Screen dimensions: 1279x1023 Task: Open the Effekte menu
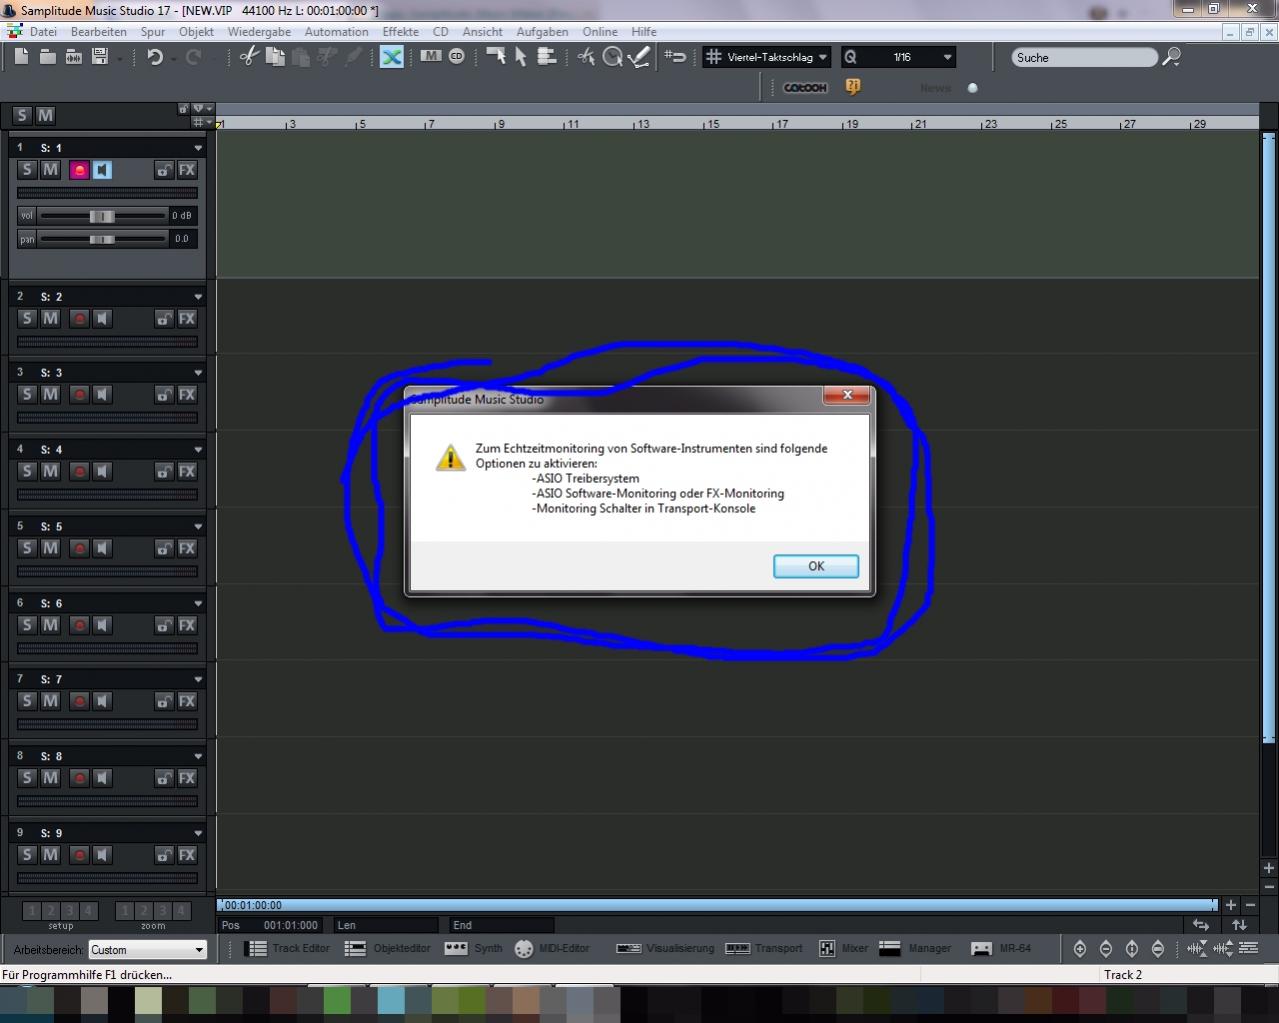[x=400, y=32]
